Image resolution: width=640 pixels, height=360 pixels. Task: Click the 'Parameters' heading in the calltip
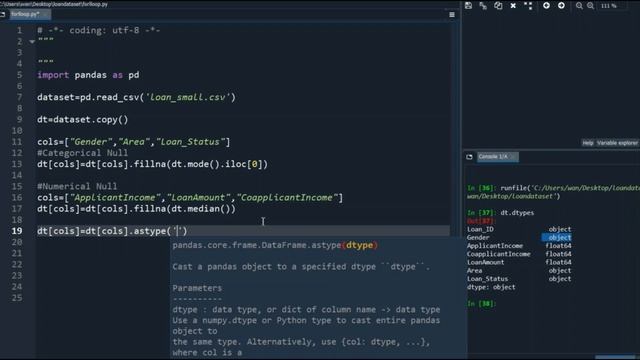[x=197, y=288]
